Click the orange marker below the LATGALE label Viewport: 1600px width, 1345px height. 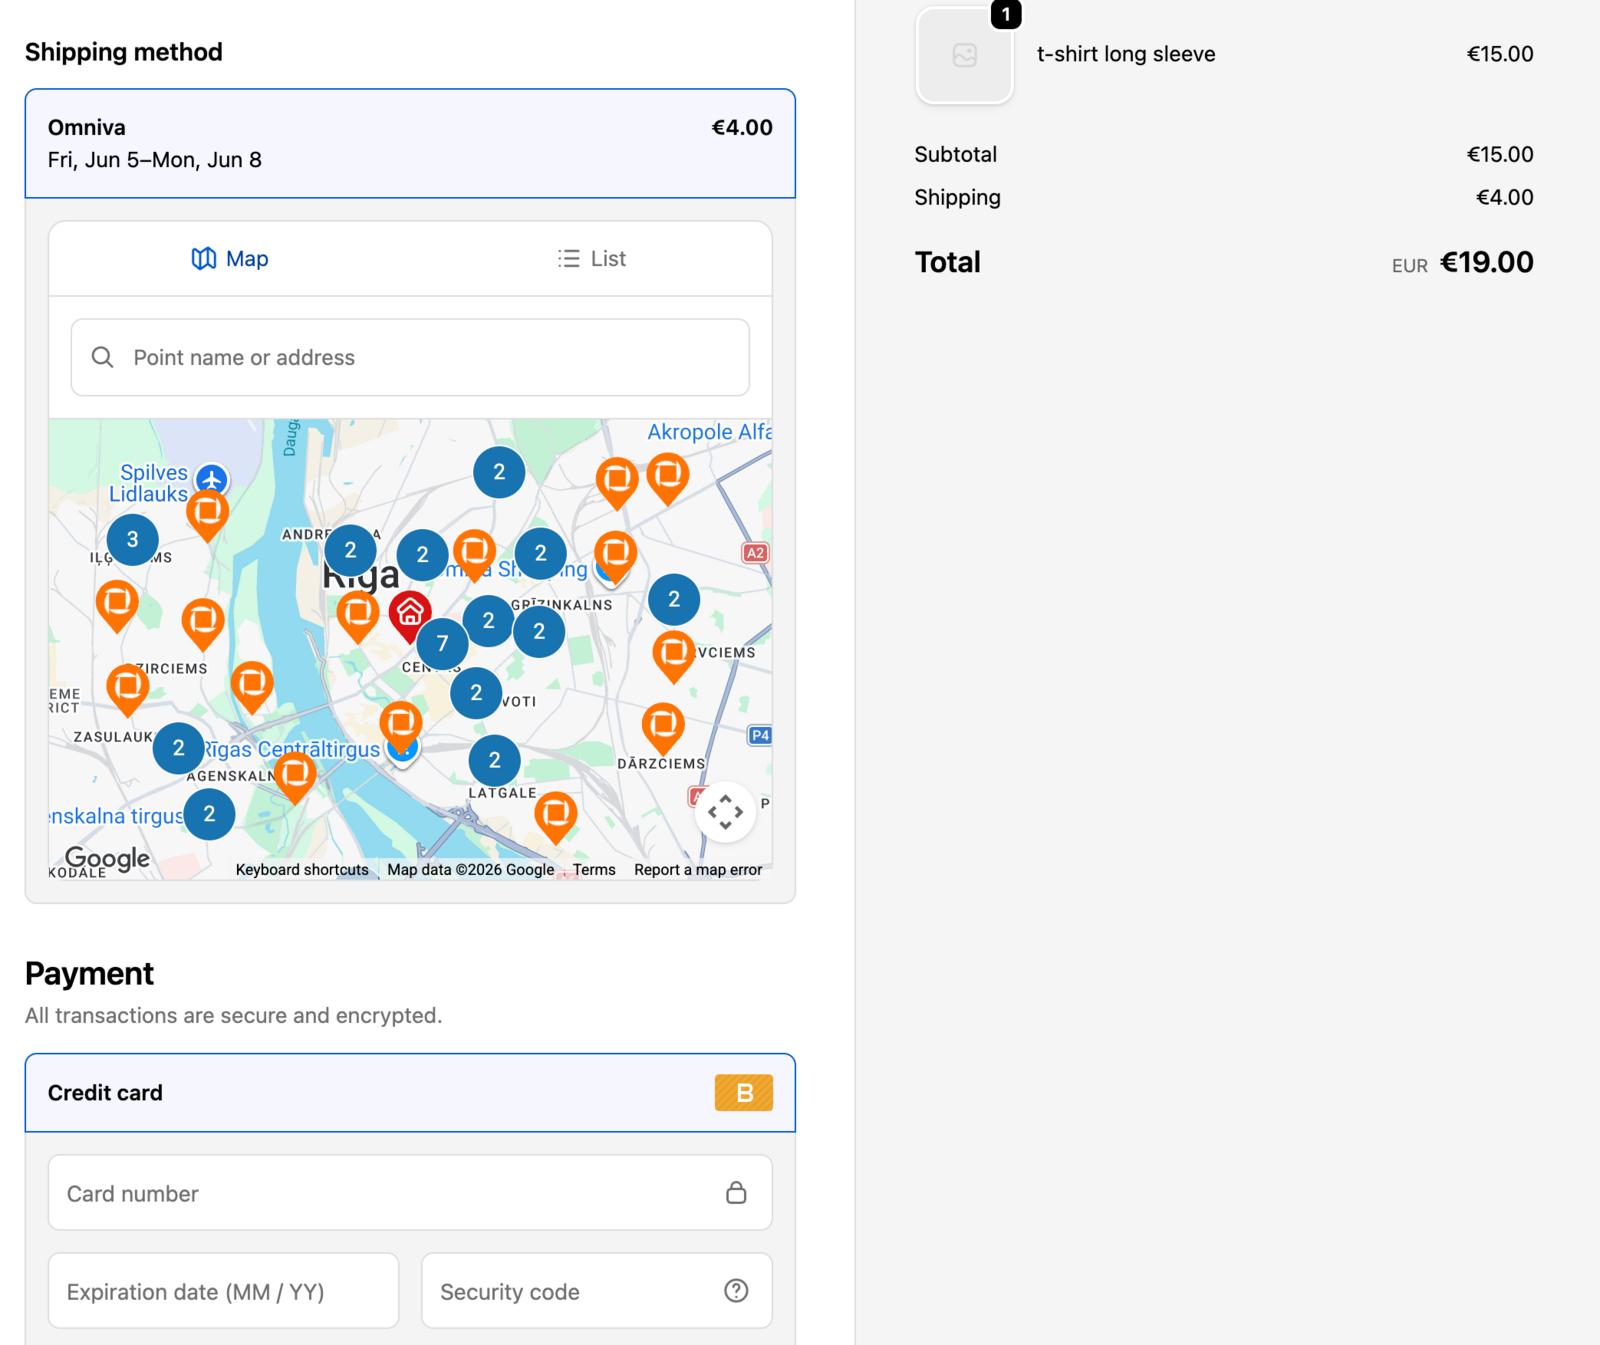click(556, 816)
